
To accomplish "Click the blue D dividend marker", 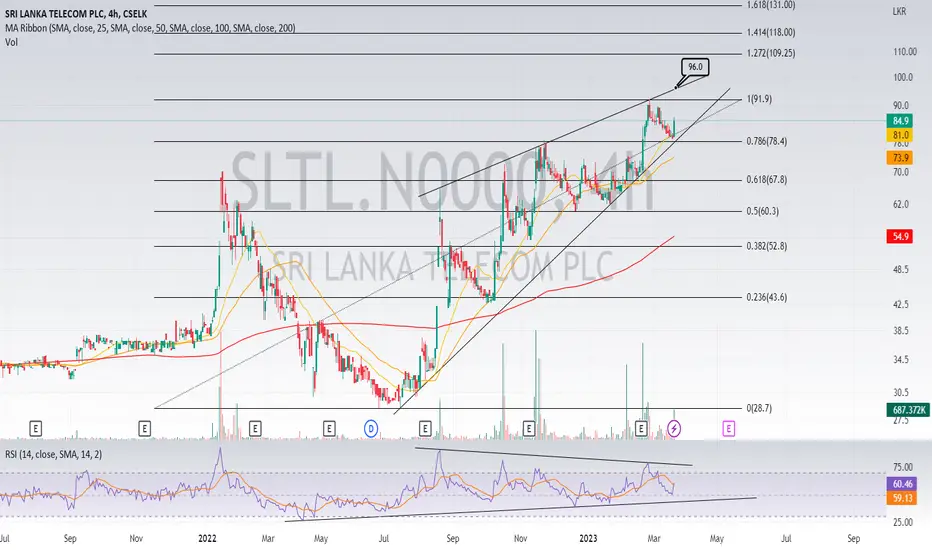I will pyautogui.click(x=371, y=428).
